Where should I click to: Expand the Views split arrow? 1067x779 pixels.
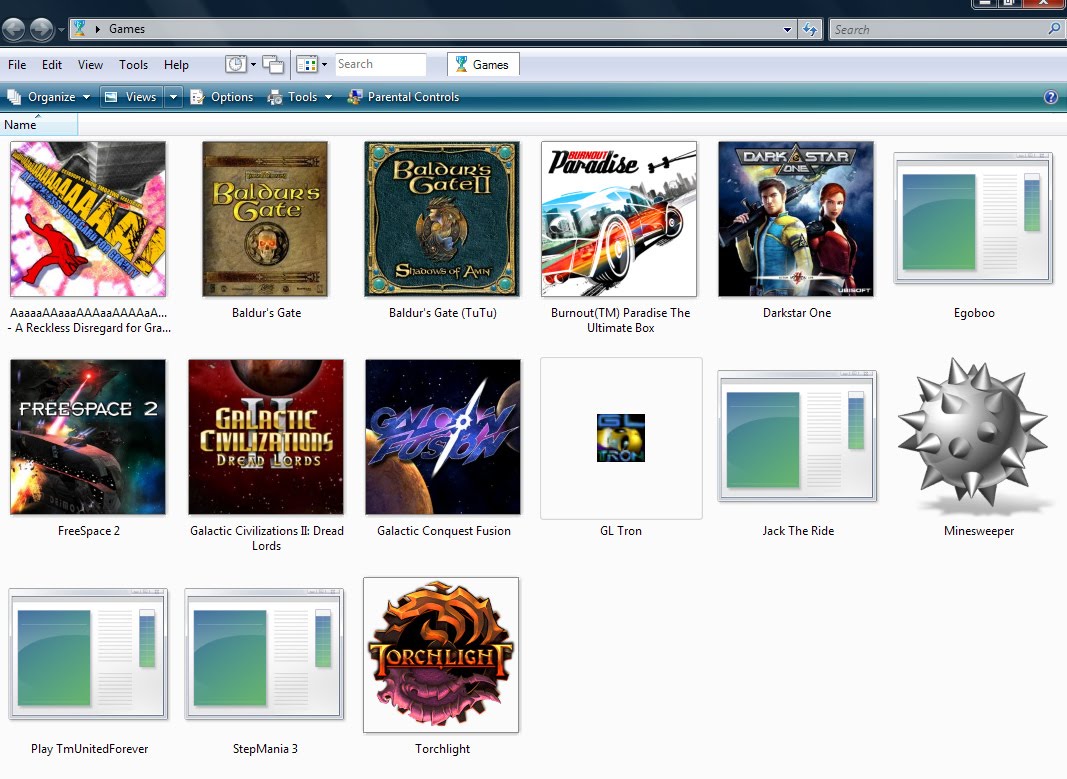point(173,97)
